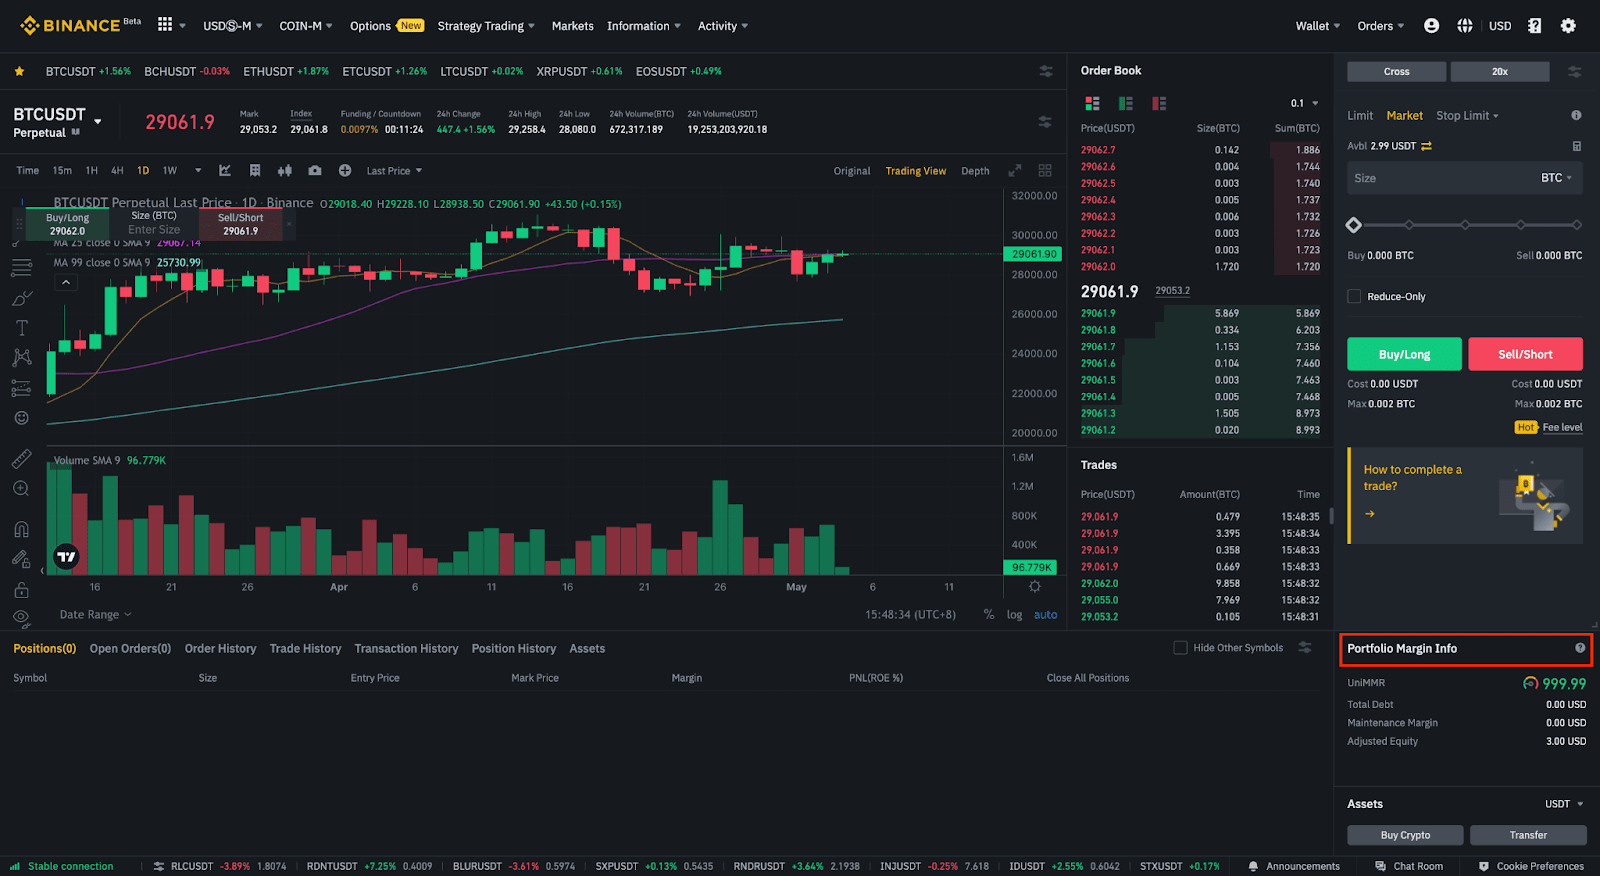Take chart snapshot with camera icon
The width and height of the screenshot is (1600, 876).
(315, 170)
